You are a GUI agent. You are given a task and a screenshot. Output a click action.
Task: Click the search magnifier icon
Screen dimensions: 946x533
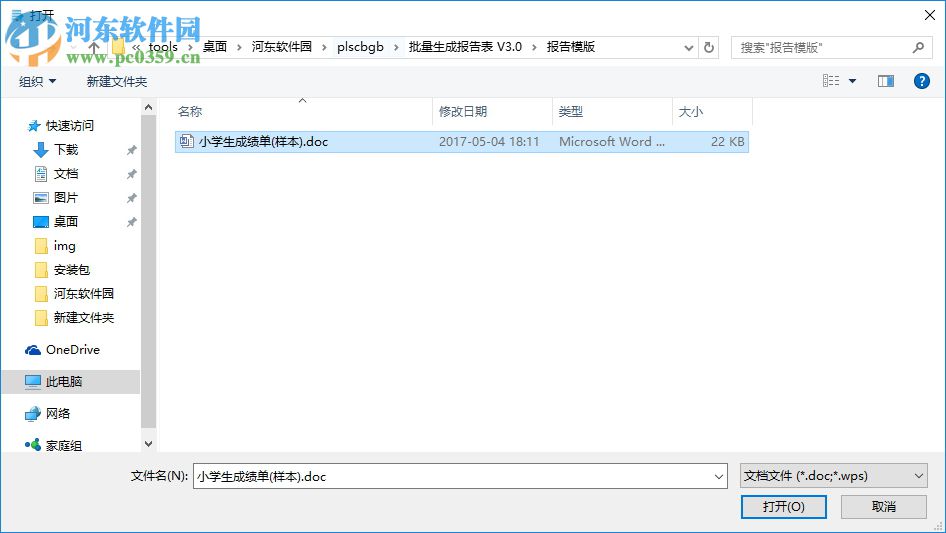click(x=918, y=47)
